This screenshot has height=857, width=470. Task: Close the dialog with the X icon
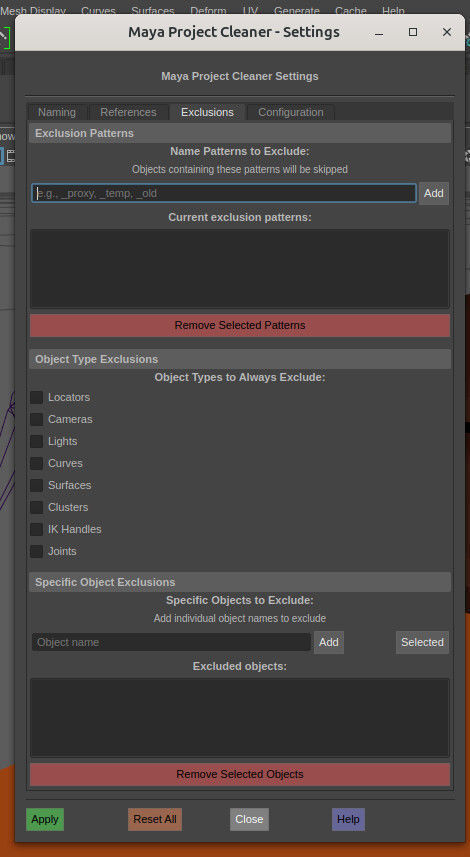point(447,32)
